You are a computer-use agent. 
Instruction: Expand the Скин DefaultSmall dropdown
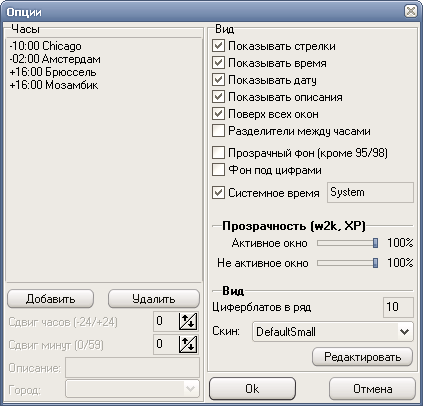[x=405, y=332]
